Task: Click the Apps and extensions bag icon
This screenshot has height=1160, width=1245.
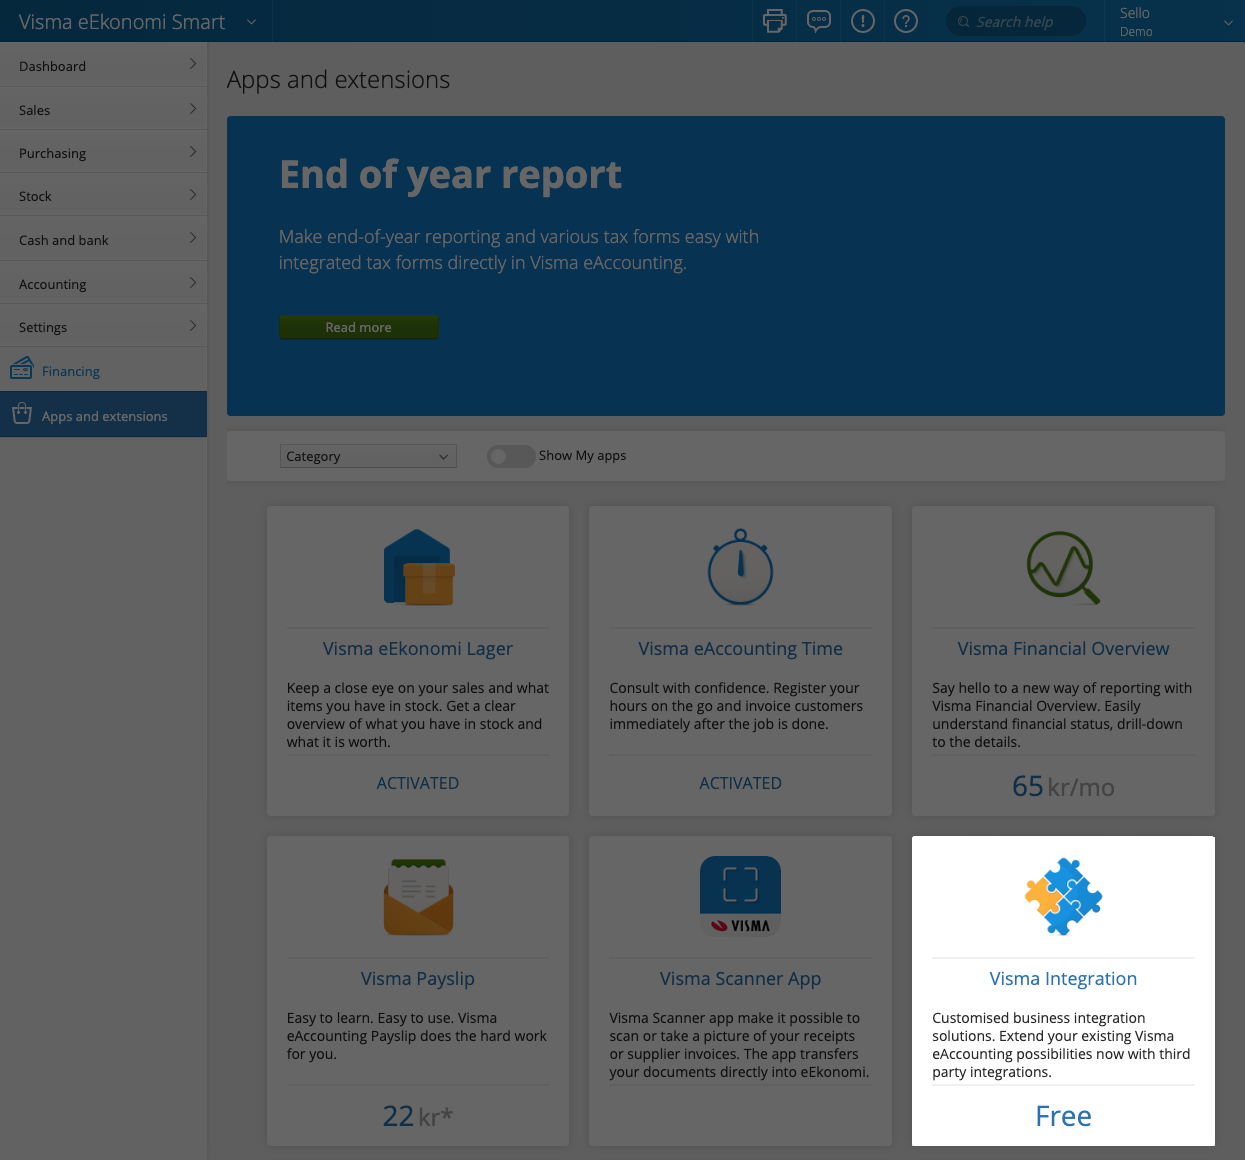Action: pyautogui.click(x=21, y=414)
